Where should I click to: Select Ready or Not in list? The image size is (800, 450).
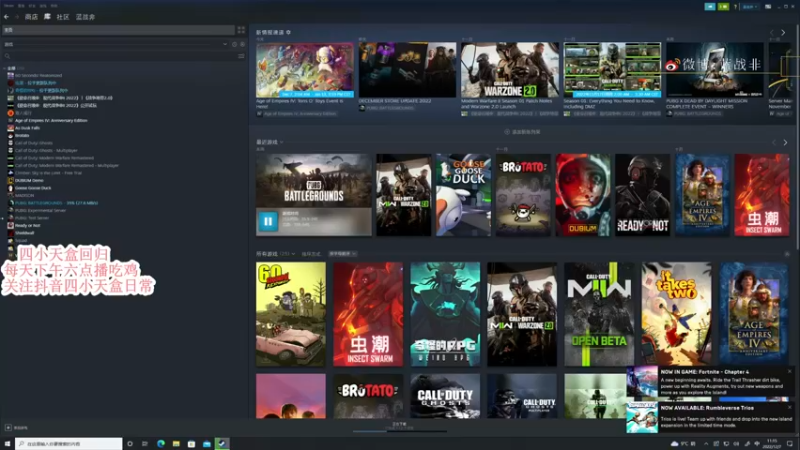click(x=28, y=226)
